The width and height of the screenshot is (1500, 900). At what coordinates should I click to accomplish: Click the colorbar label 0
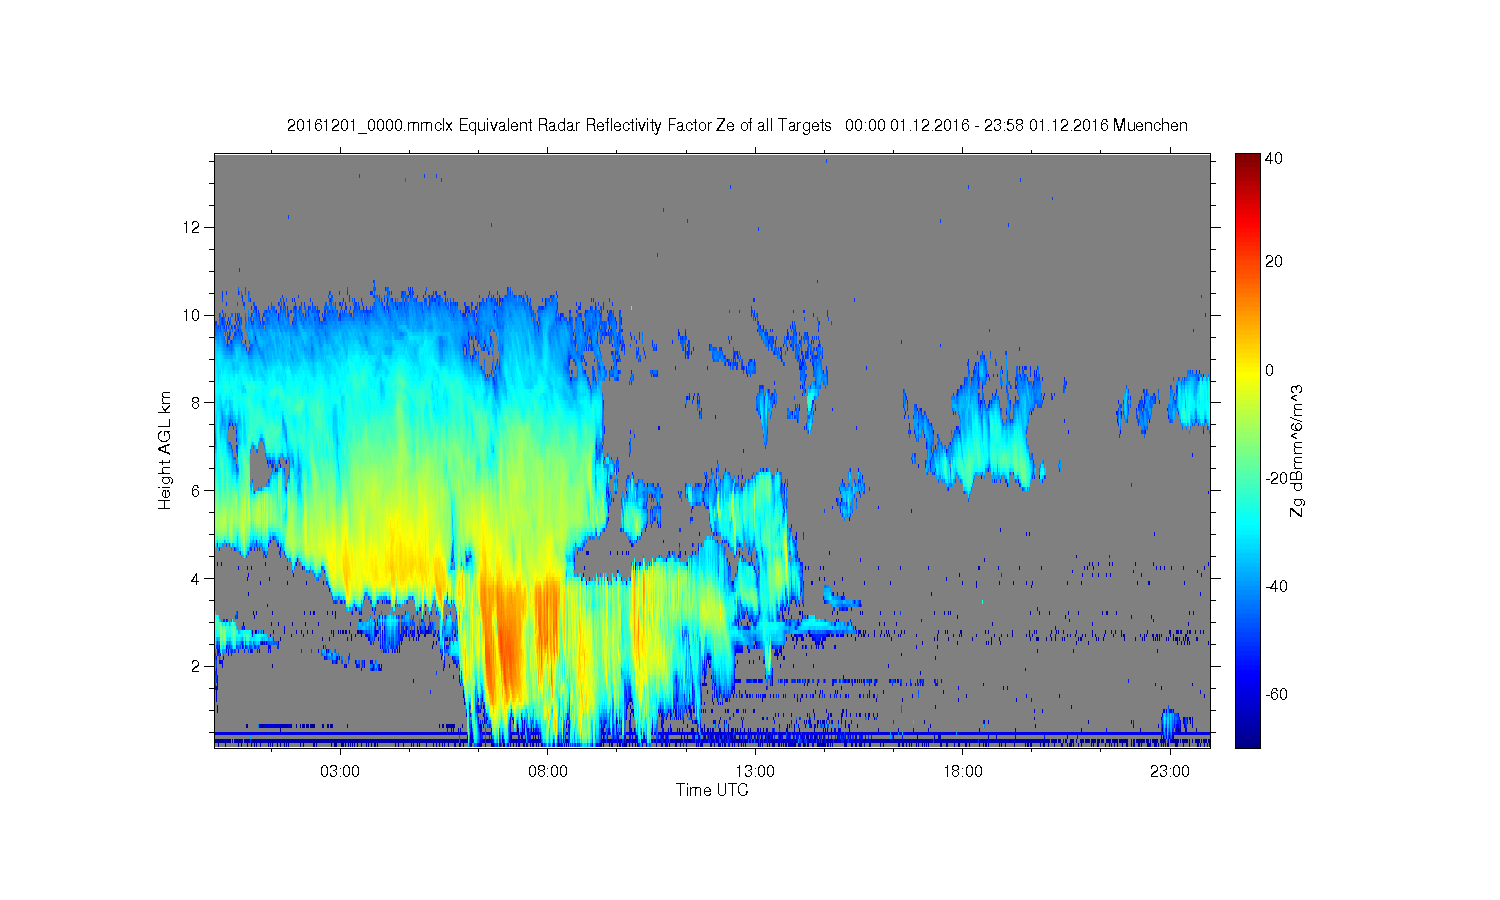1270,370
